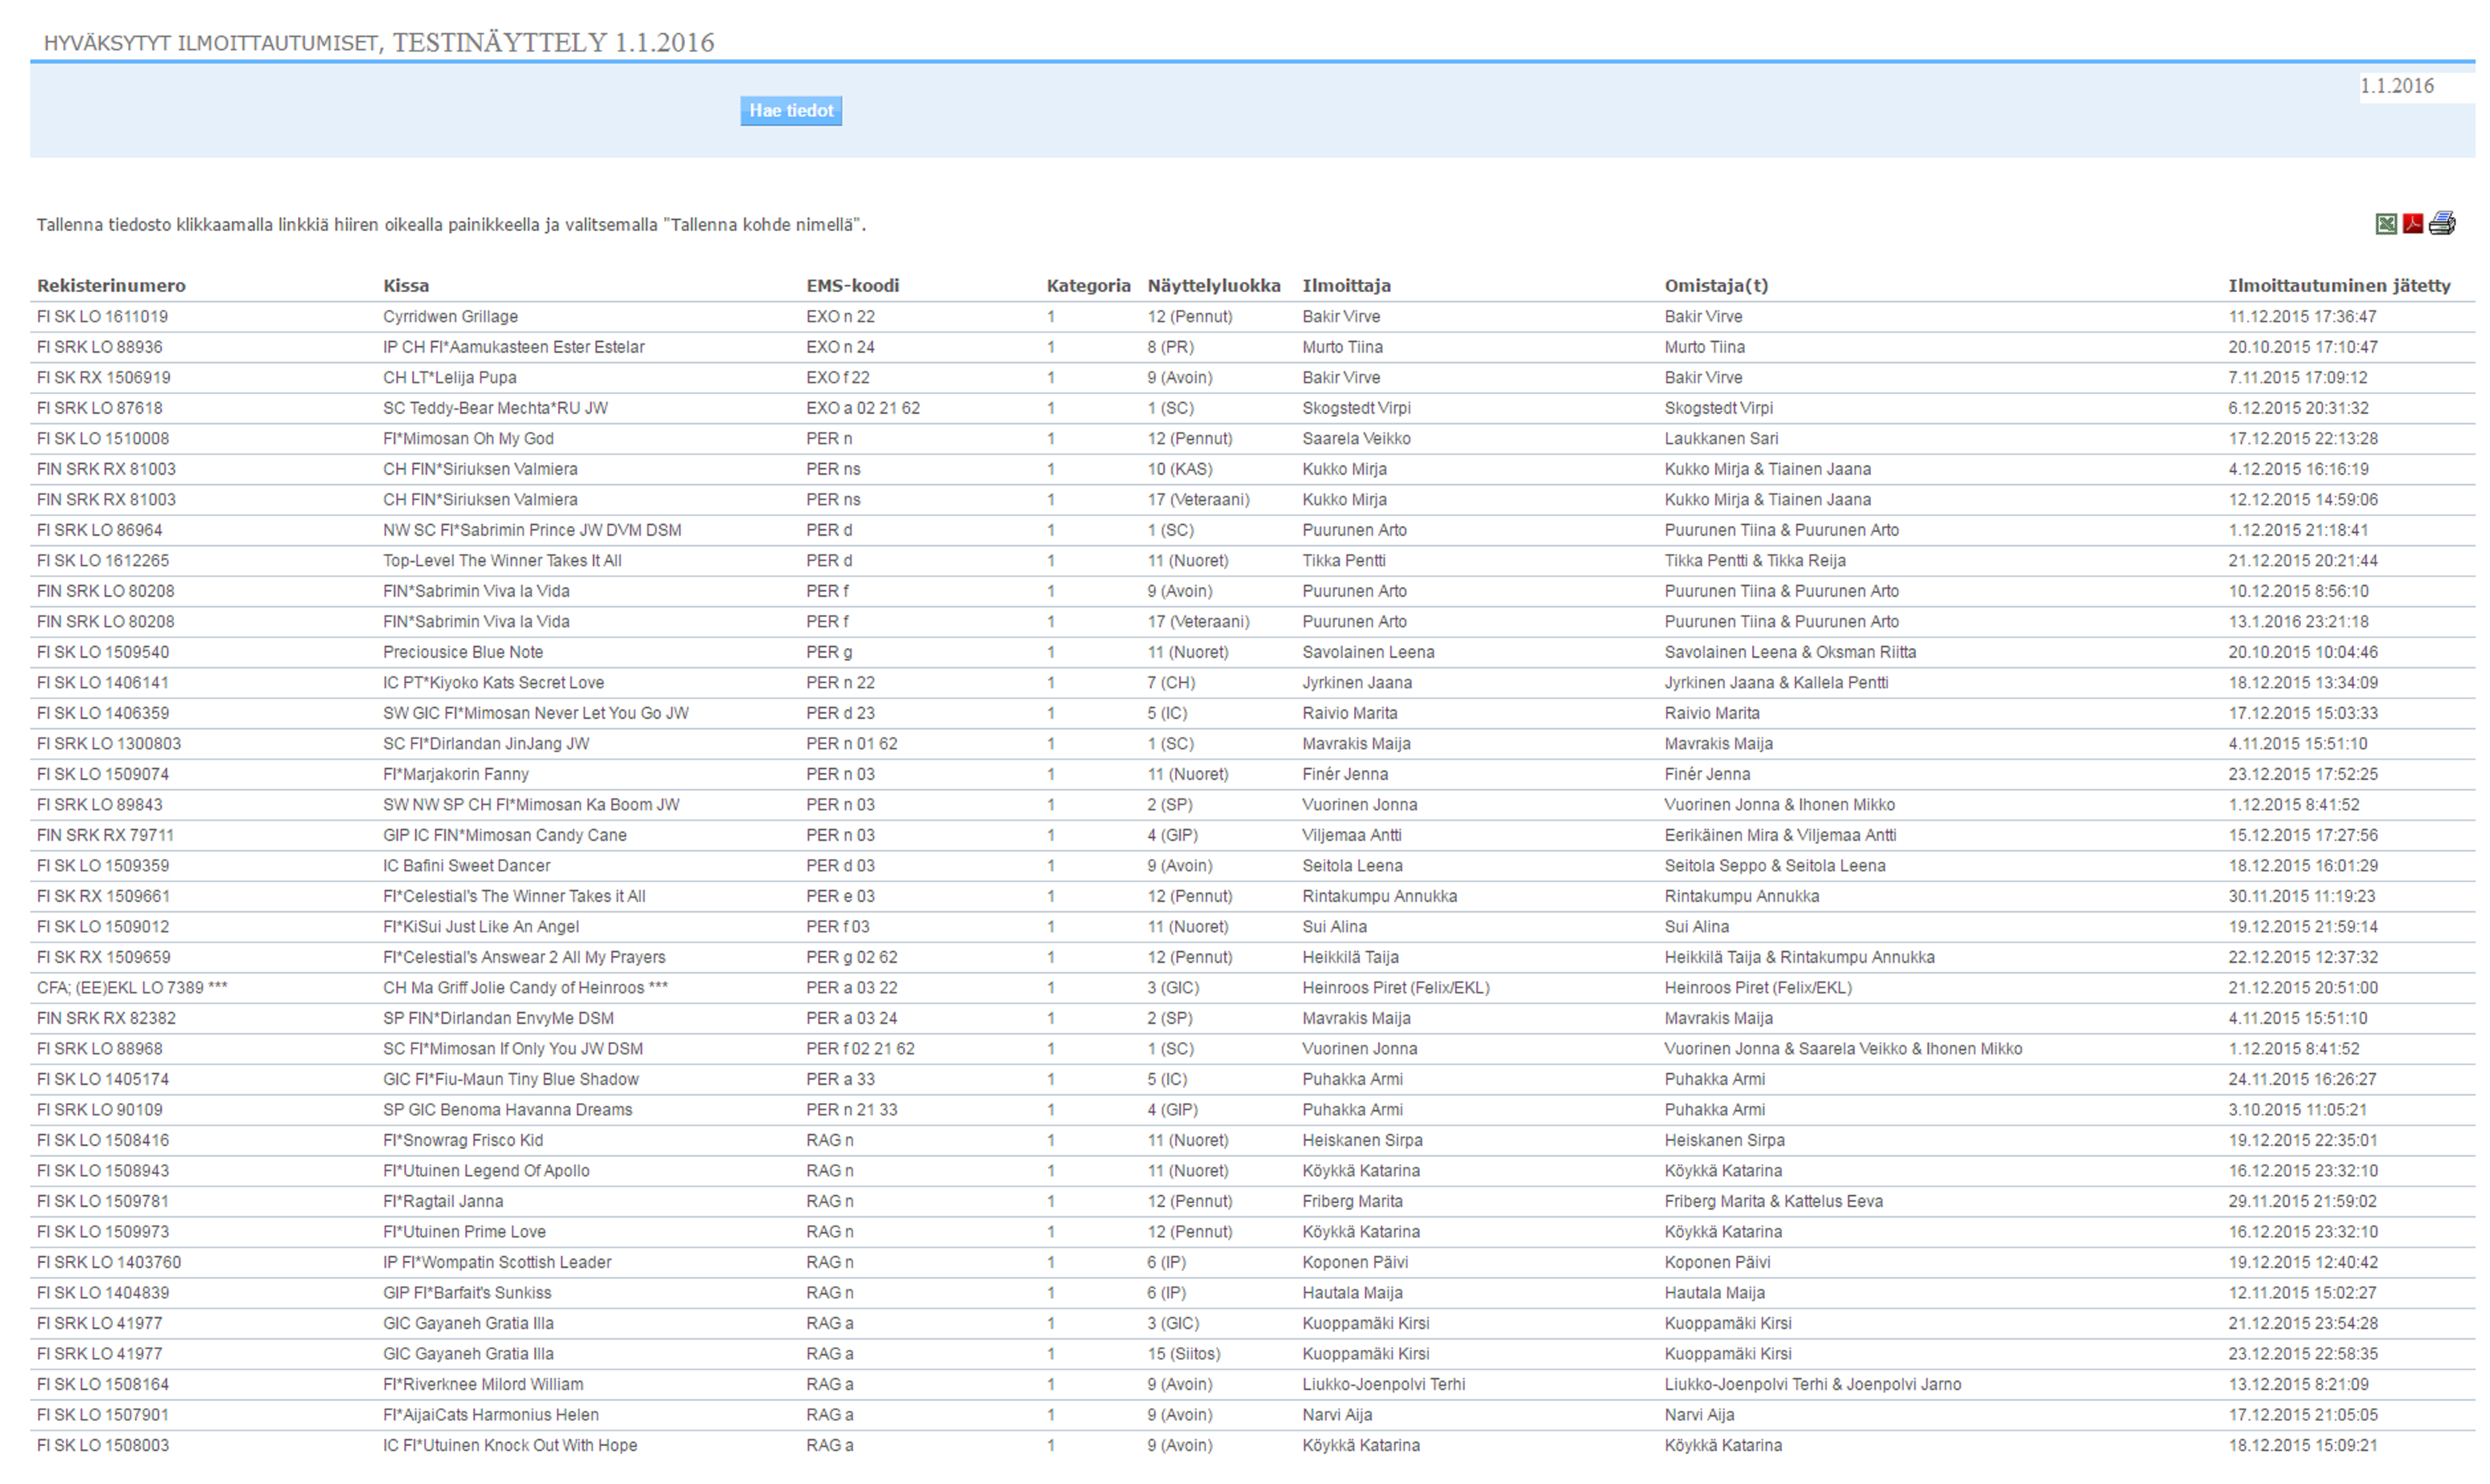
Task: Print the registrations list
Action: (2441, 223)
